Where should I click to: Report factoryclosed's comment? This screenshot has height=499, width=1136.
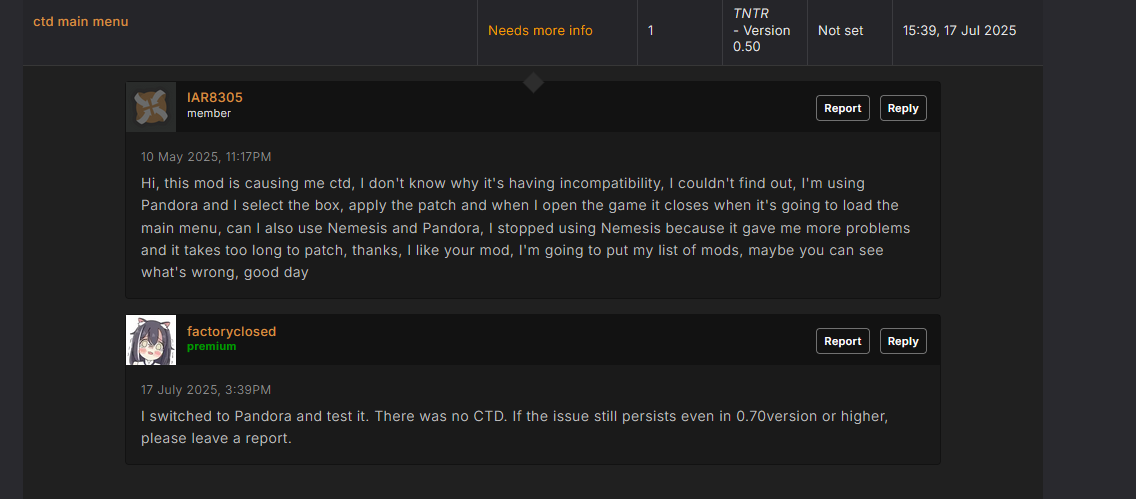[842, 341]
